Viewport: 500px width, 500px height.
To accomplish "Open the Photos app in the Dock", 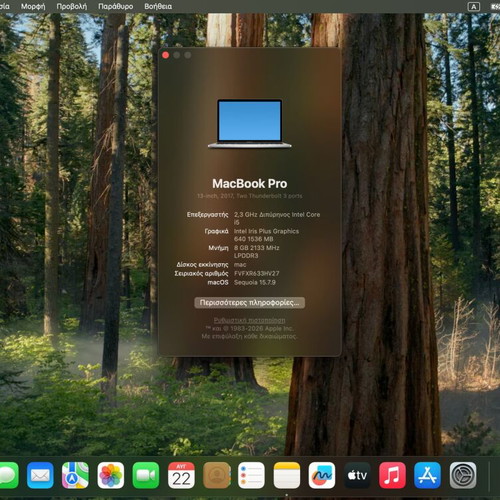I will pyautogui.click(x=111, y=475).
